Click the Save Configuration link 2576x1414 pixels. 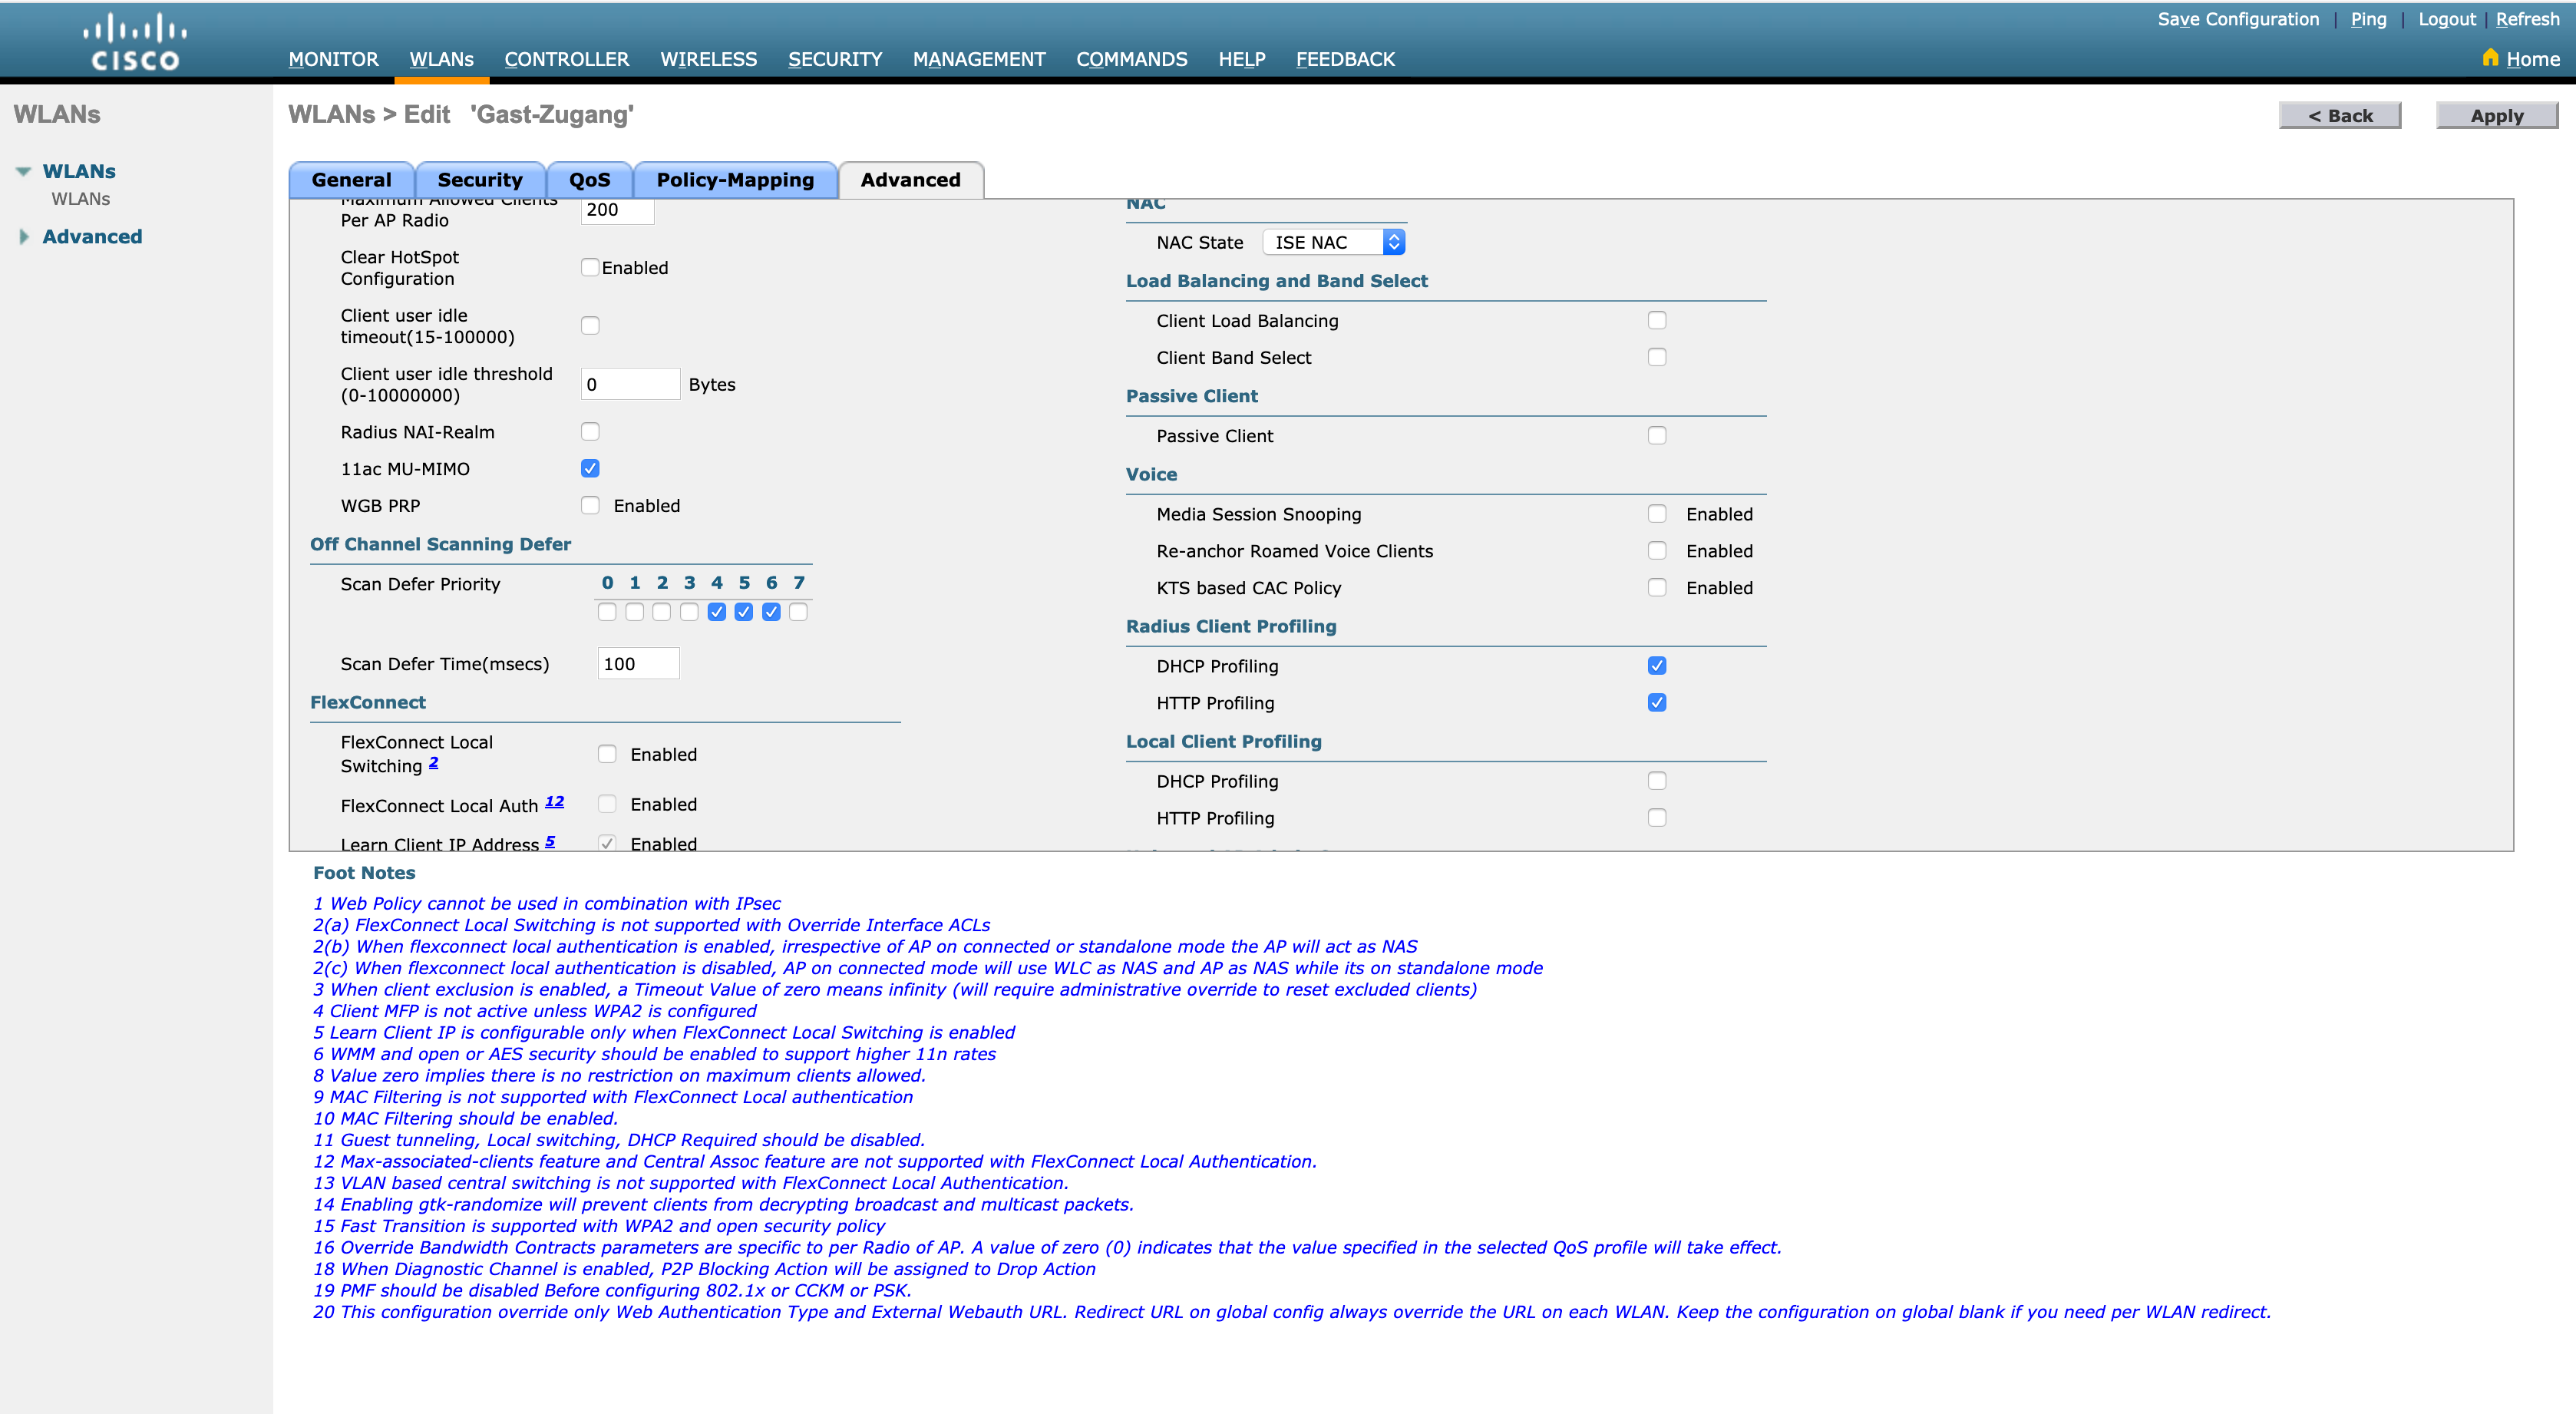[2238, 19]
